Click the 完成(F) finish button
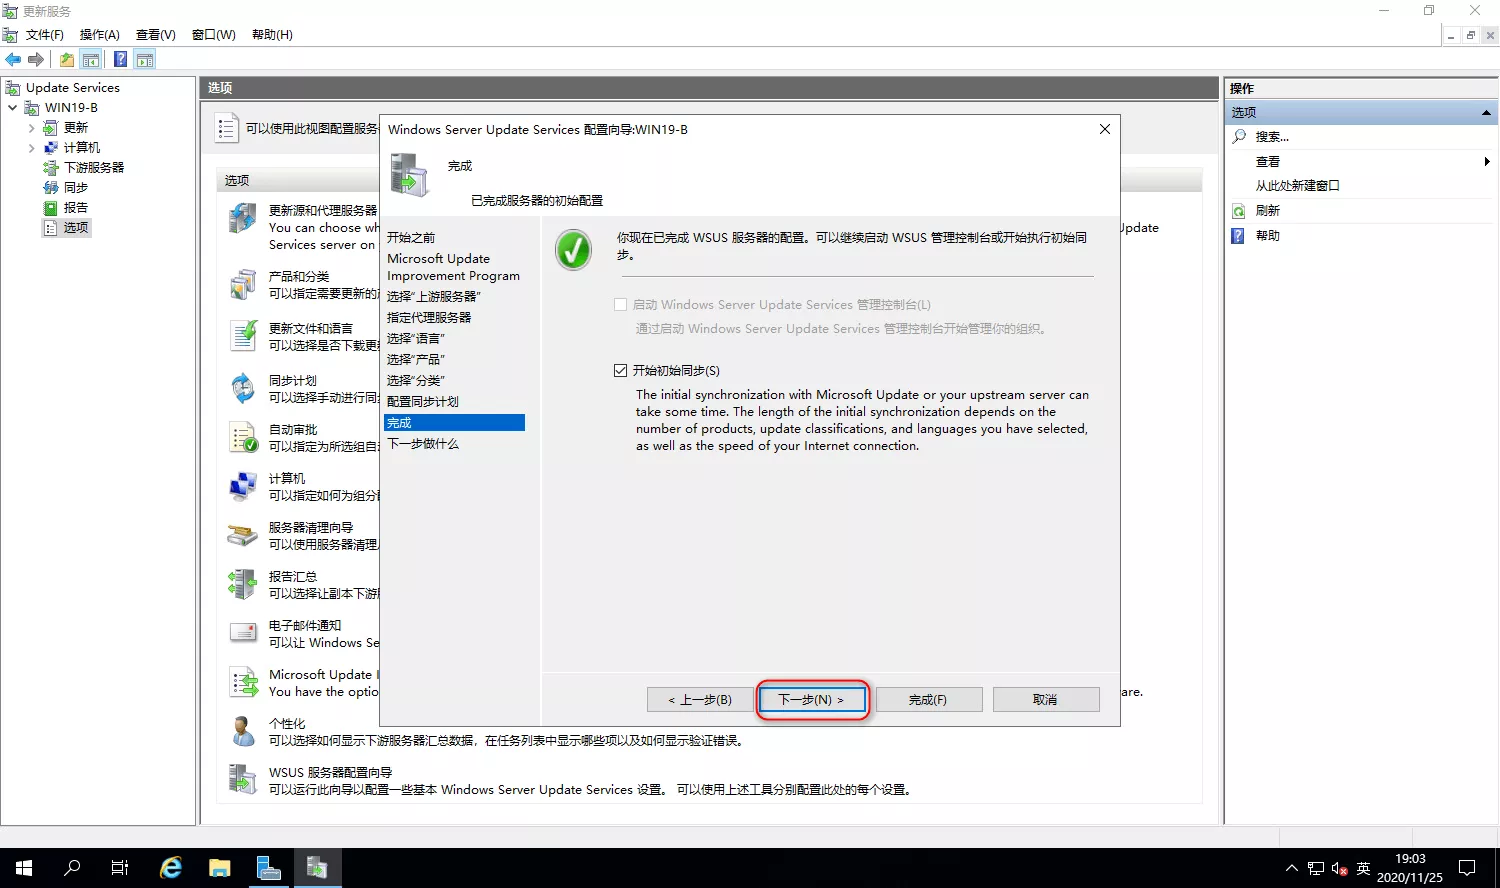The width and height of the screenshot is (1500, 888). (x=928, y=699)
